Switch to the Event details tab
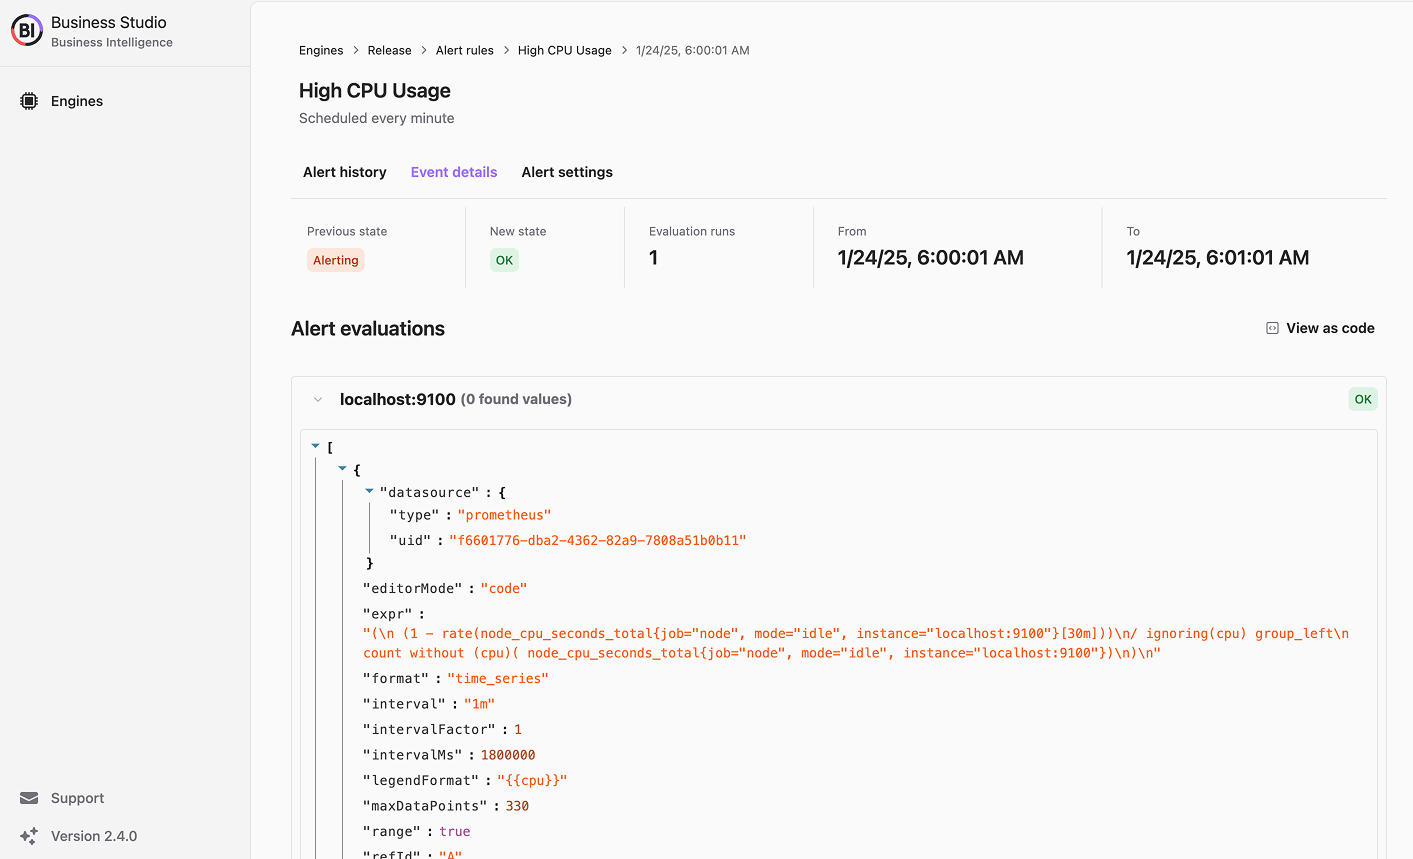Image resolution: width=1413 pixels, height=859 pixels. click(454, 172)
